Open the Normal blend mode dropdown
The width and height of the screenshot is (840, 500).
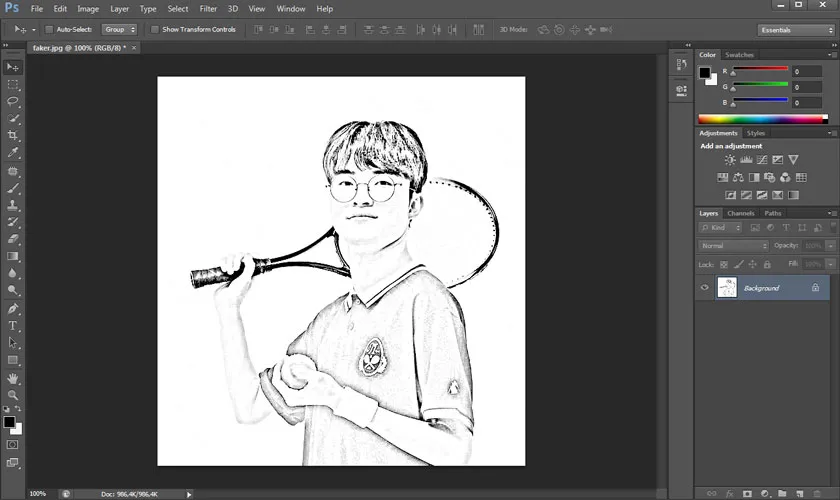tap(734, 245)
